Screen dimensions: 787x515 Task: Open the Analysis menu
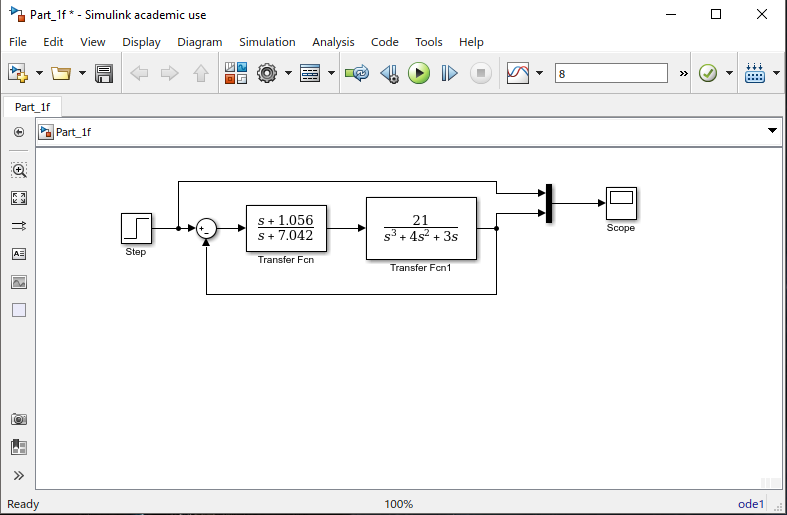tap(333, 42)
